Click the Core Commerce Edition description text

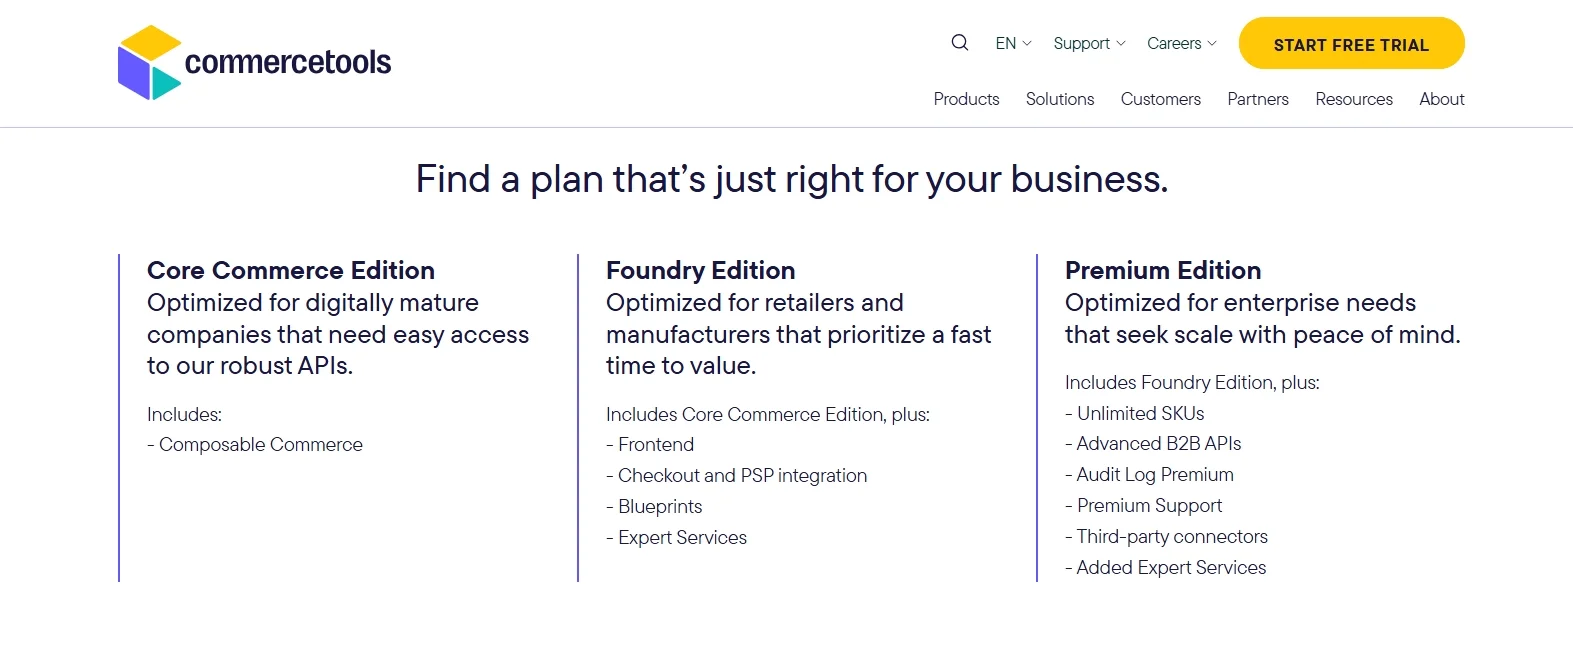click(x=338, y=334)
